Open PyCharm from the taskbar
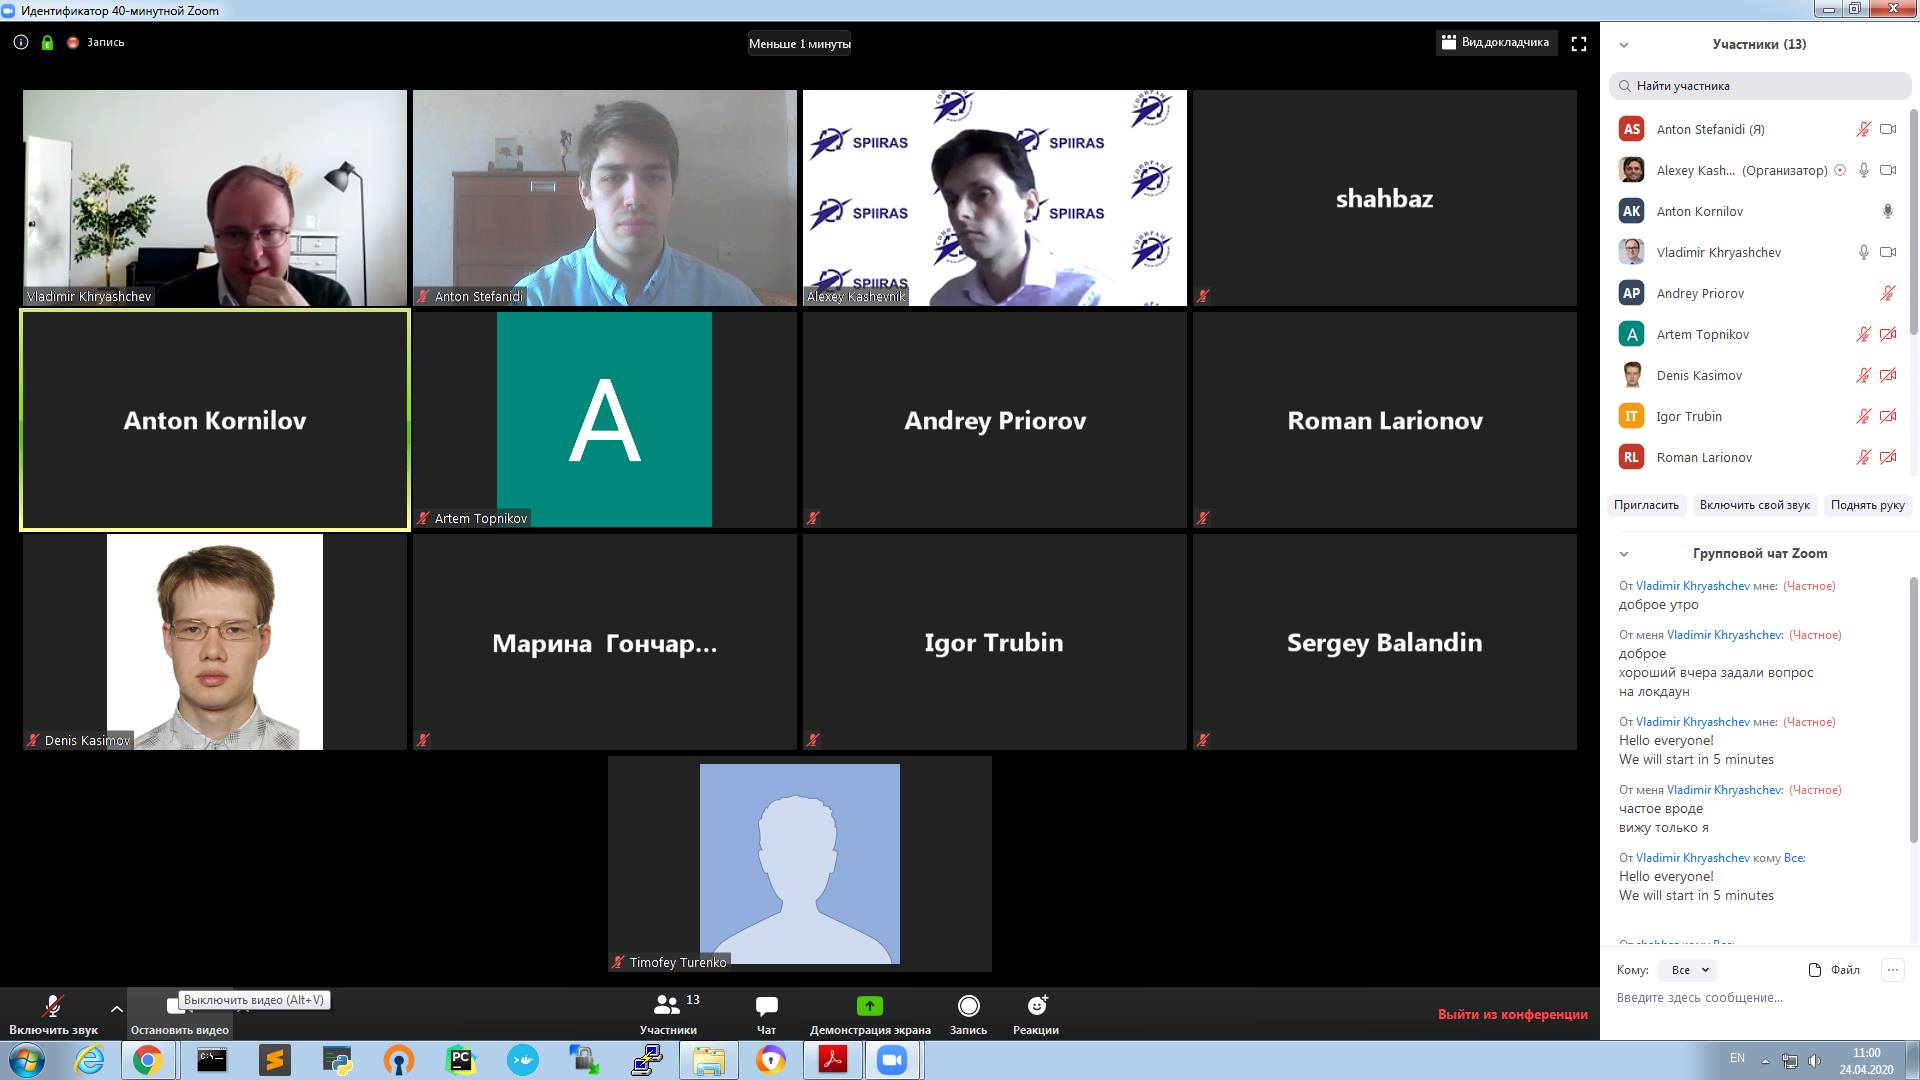1920x1080 pixels. pos(460,1060)
